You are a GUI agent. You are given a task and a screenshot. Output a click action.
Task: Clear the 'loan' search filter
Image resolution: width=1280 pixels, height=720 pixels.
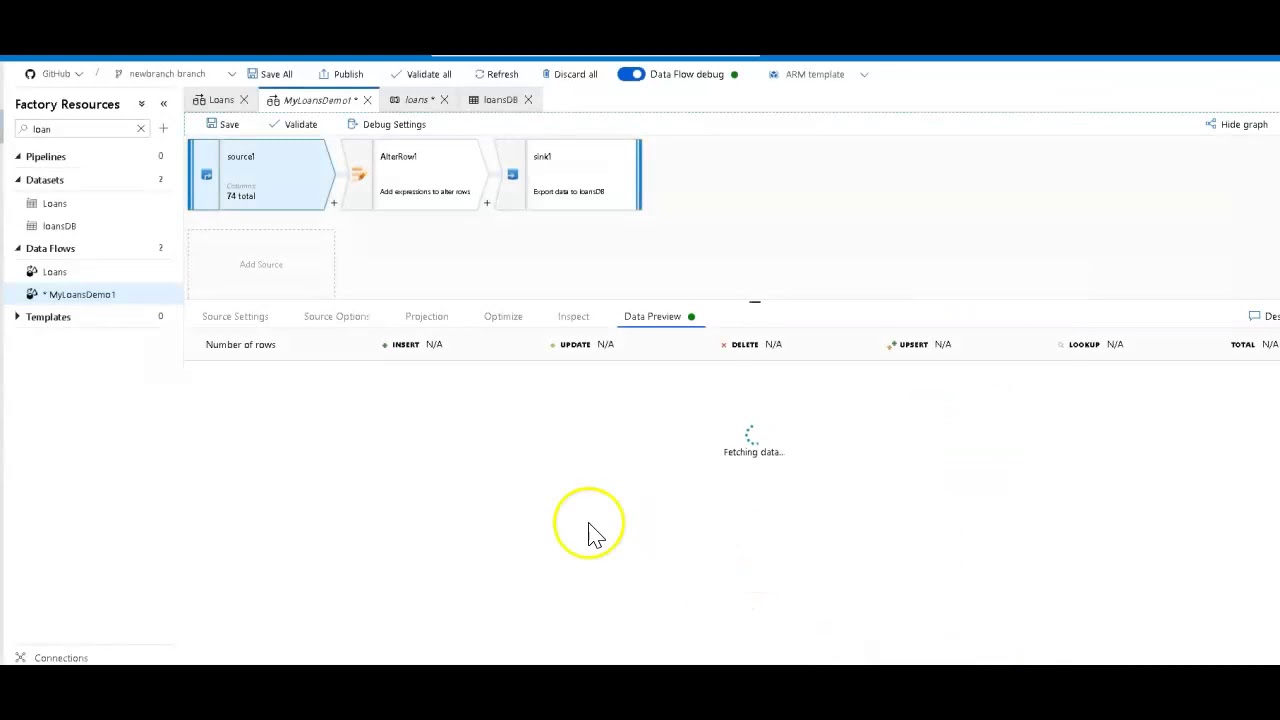click(140, 129)
